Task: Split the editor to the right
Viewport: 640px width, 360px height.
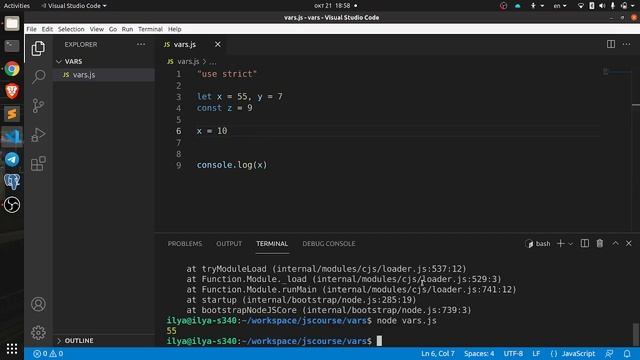Action: (x=611, y=44)
